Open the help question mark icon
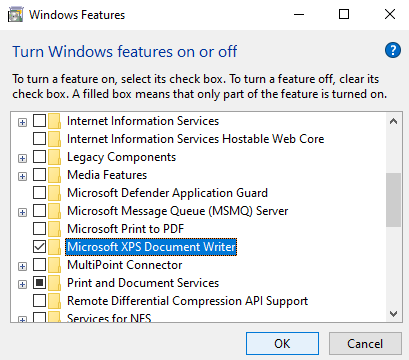The width and height of the screenshot is (409, 360). (393, 51)
